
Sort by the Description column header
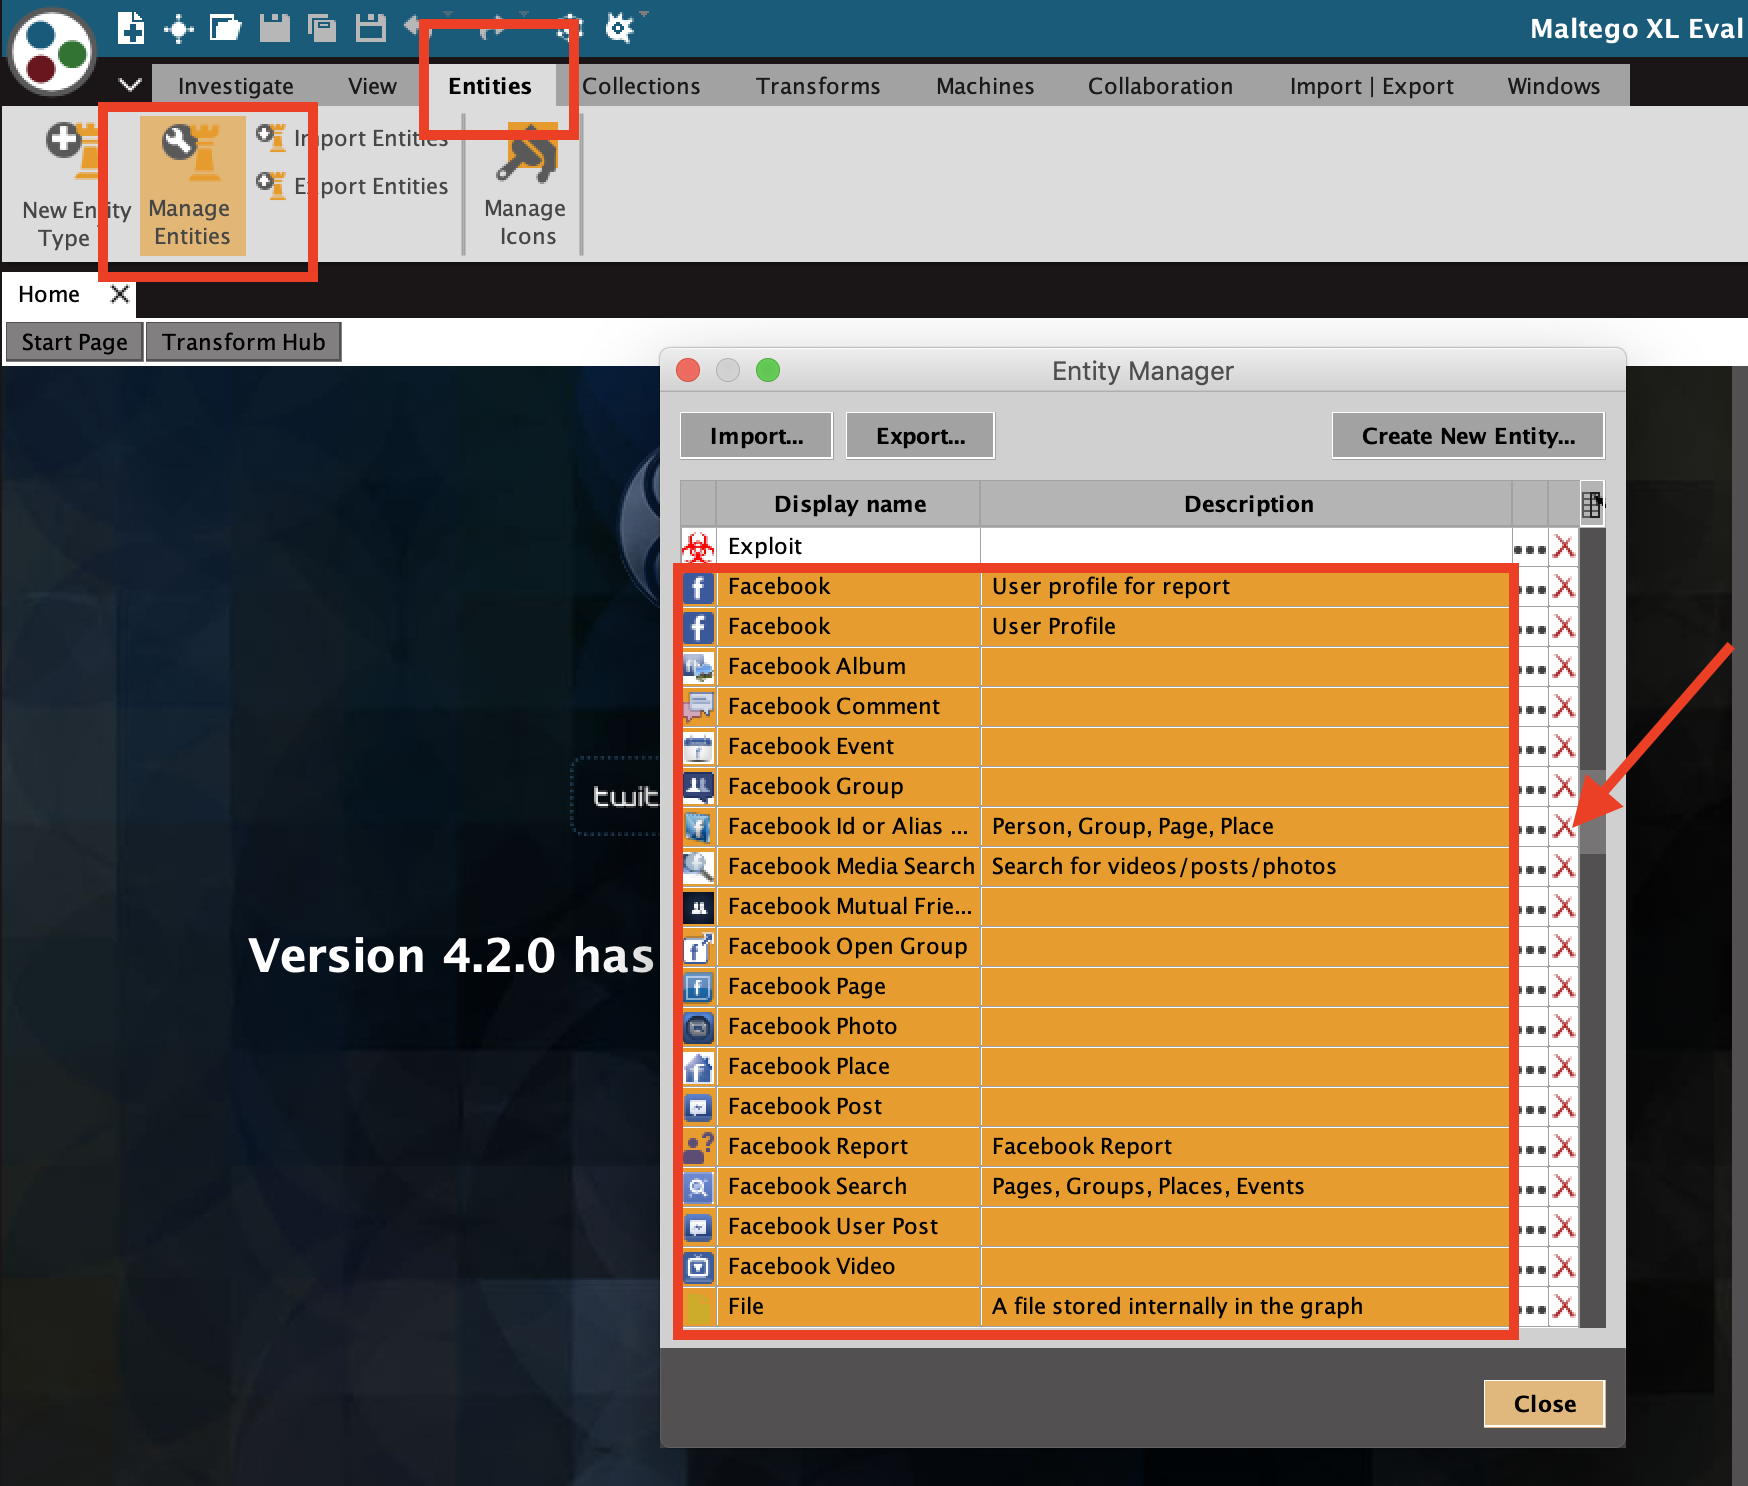pyautogui.click(x=1247, y=505)
